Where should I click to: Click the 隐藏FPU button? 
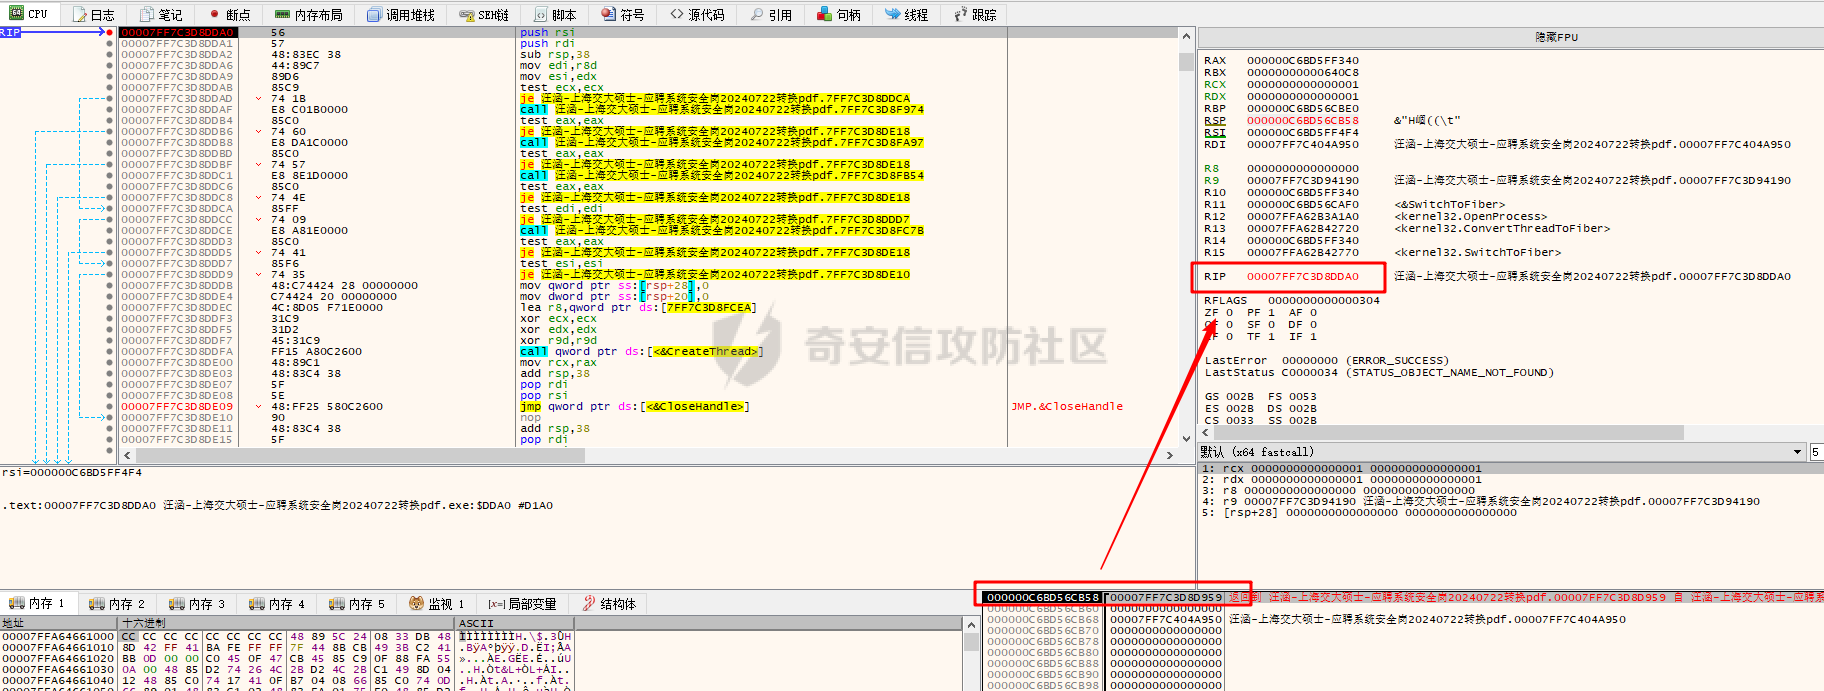[x=1556, y=37]
